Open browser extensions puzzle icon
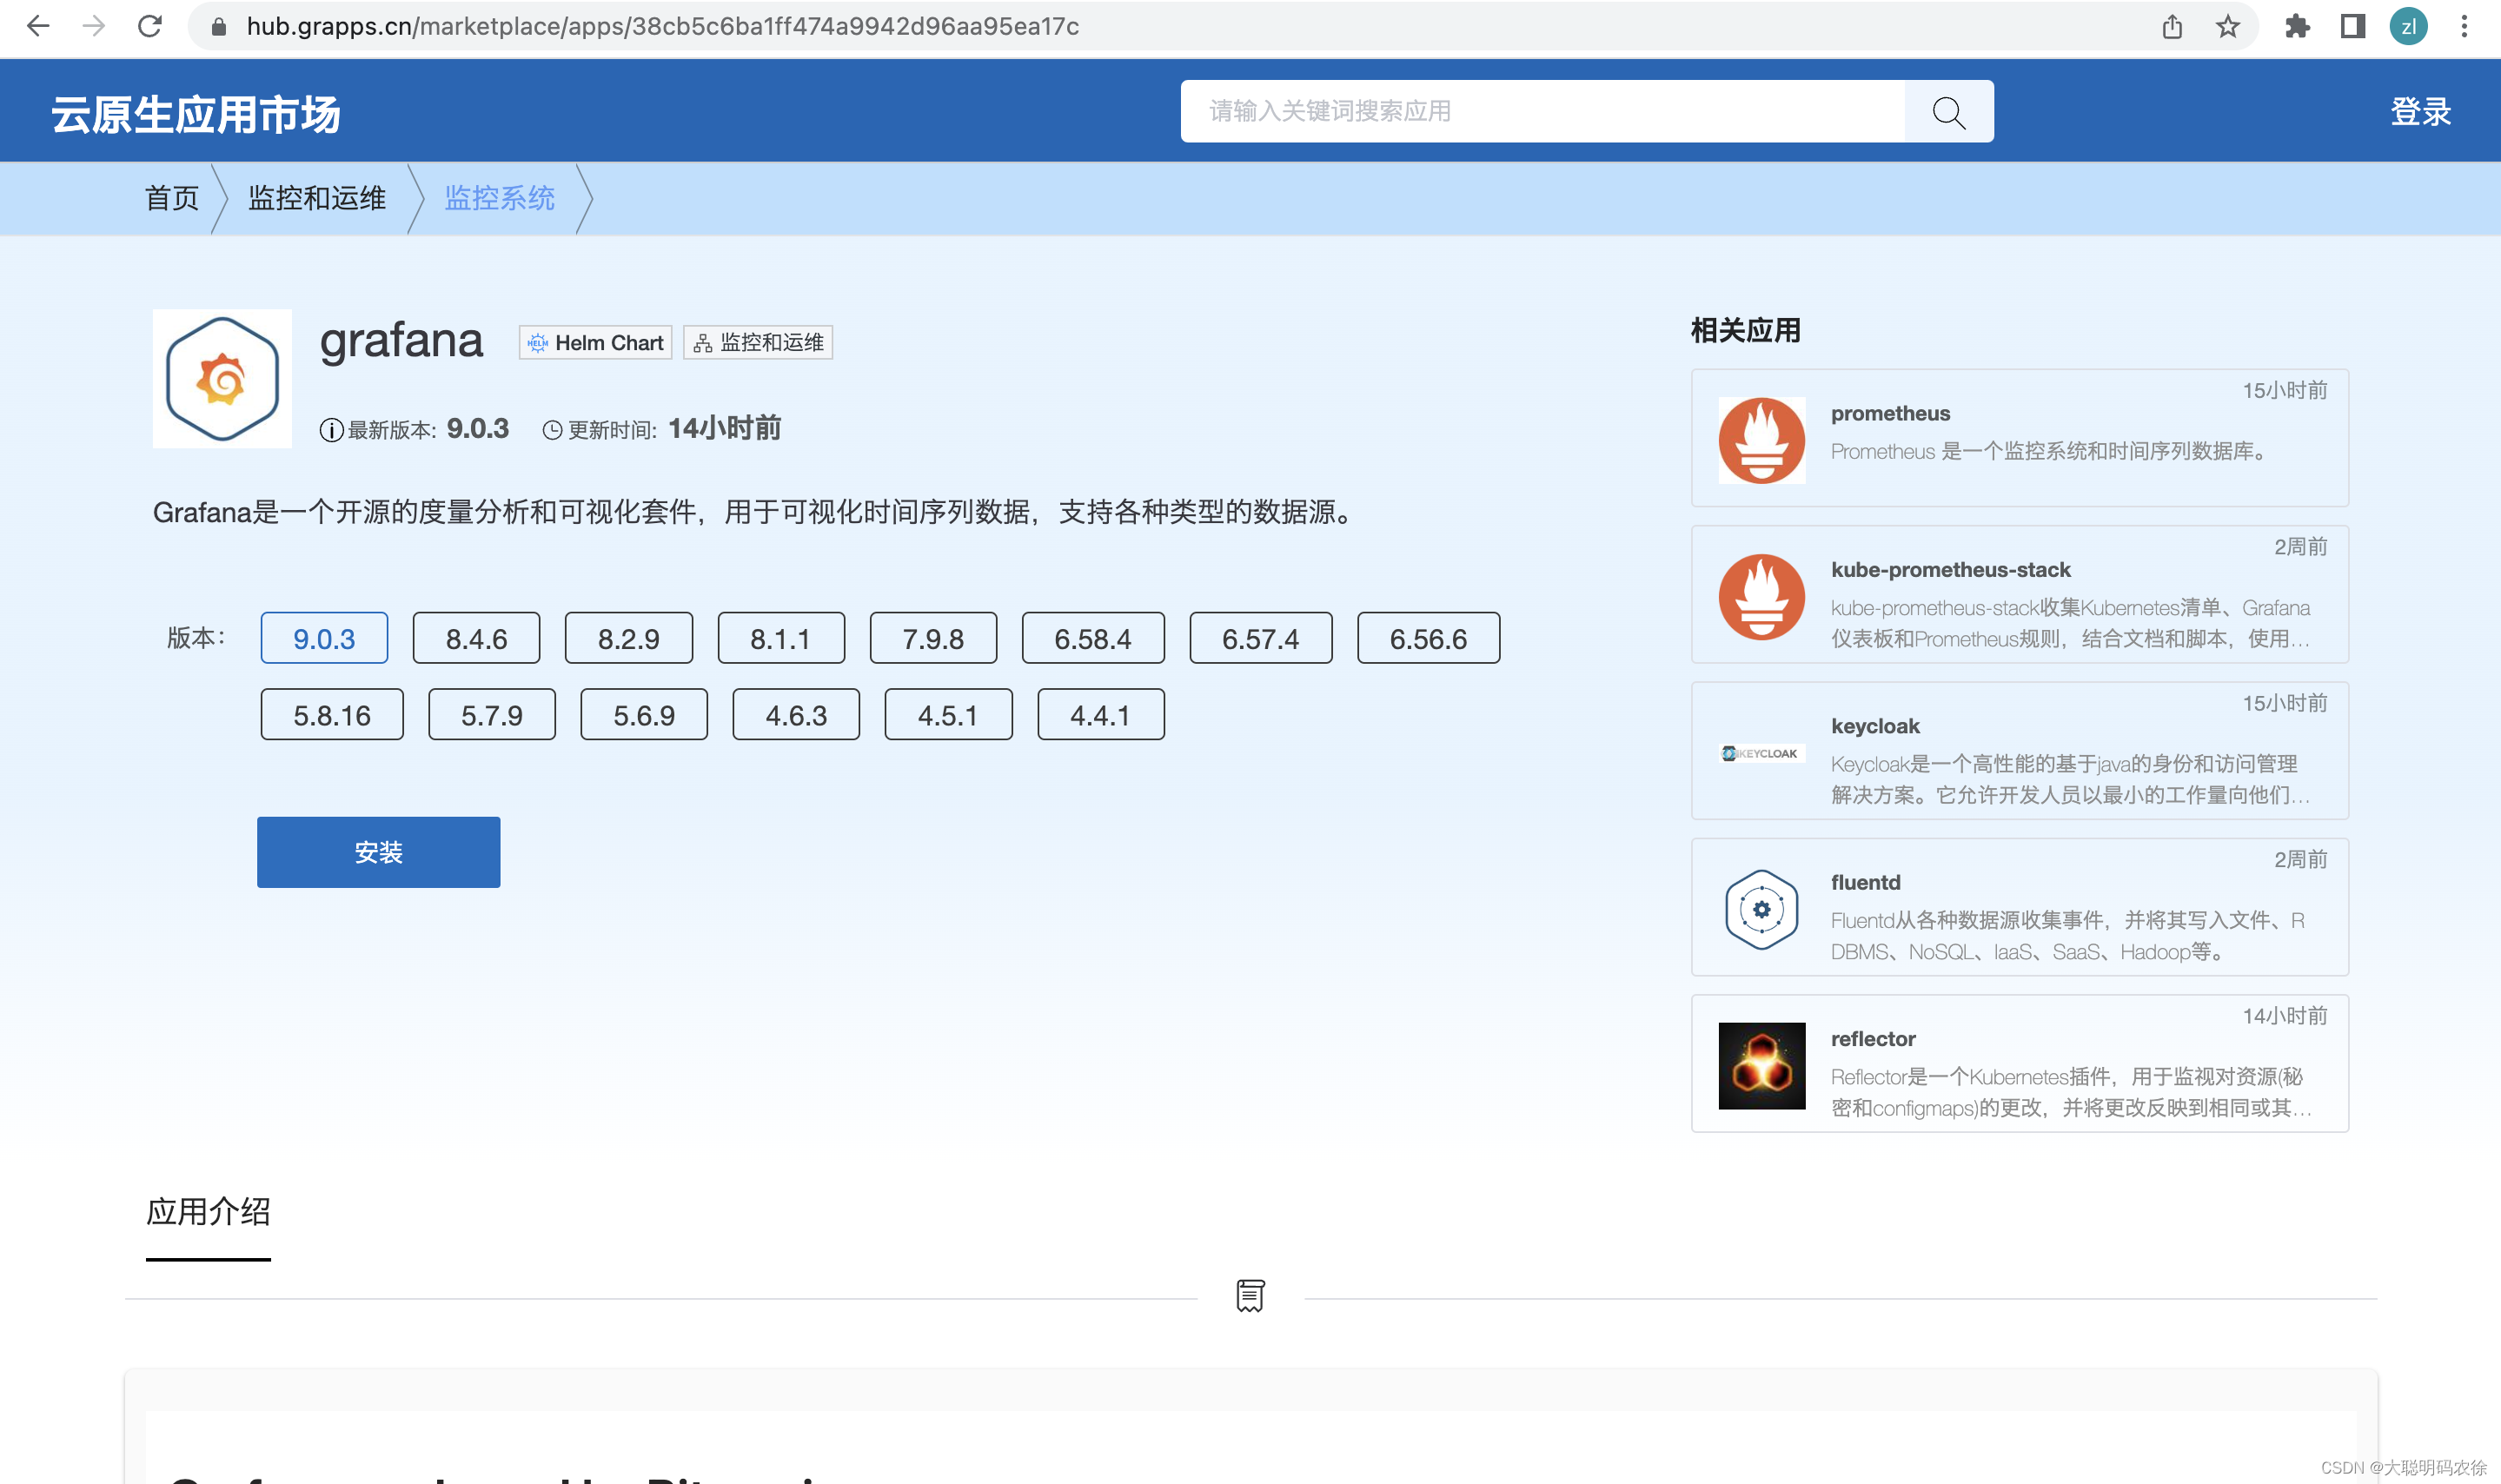 click(2296, 26)
